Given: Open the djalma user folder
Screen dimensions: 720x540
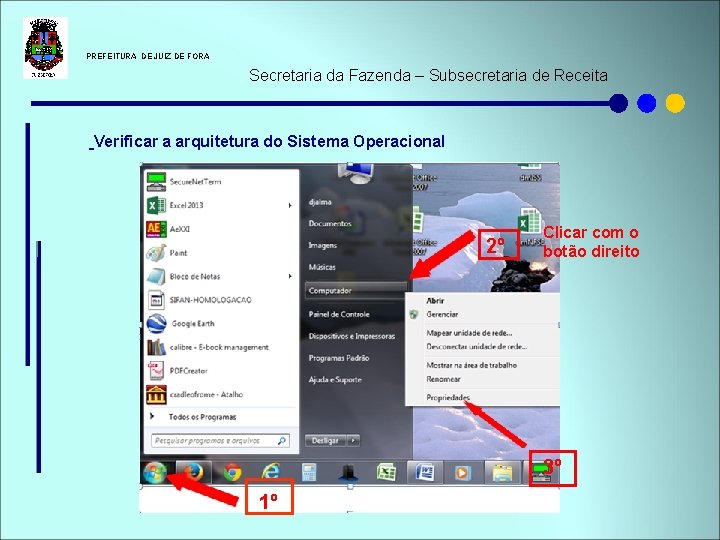Looking at the screenshot, I should 320,202.
